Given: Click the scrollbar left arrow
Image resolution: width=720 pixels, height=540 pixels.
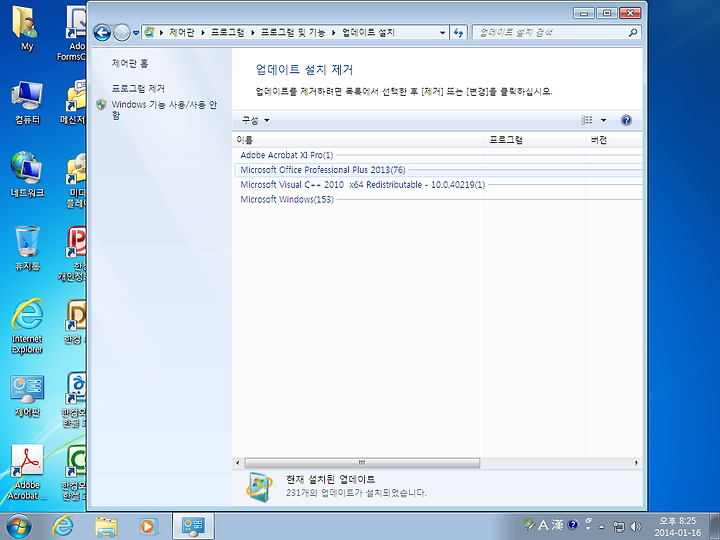Looking at the screenshot, I should pyautogui.click(x=238, y=462).
